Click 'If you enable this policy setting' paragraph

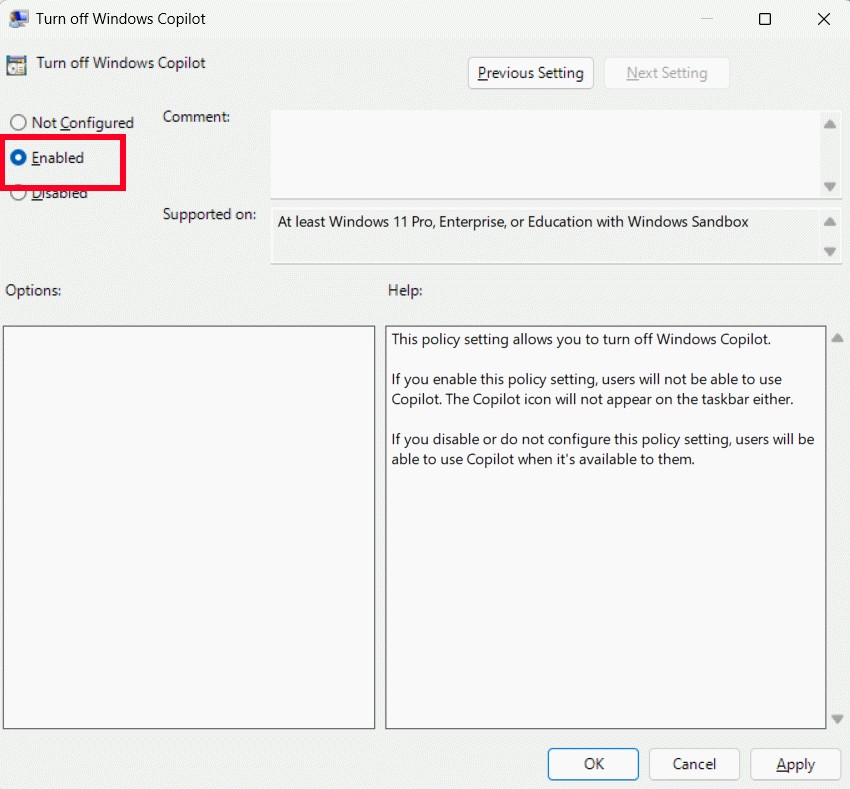592,389
